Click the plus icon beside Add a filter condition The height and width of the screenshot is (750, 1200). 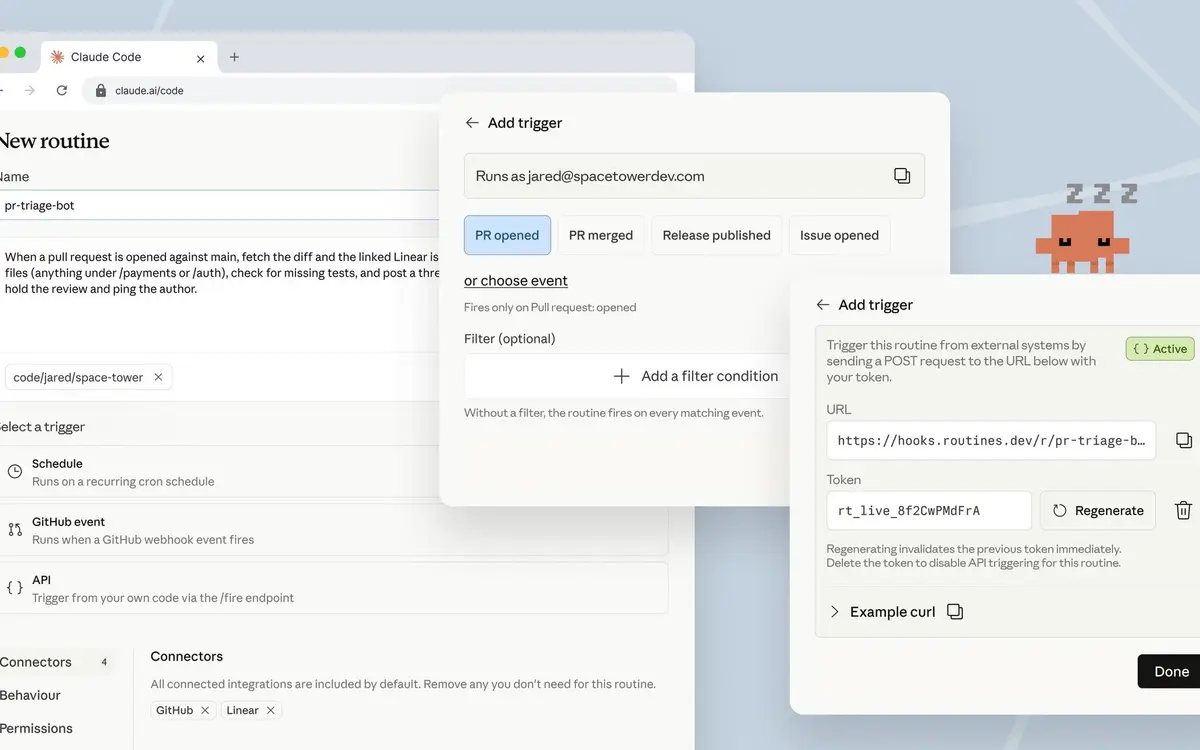point(621,376)
